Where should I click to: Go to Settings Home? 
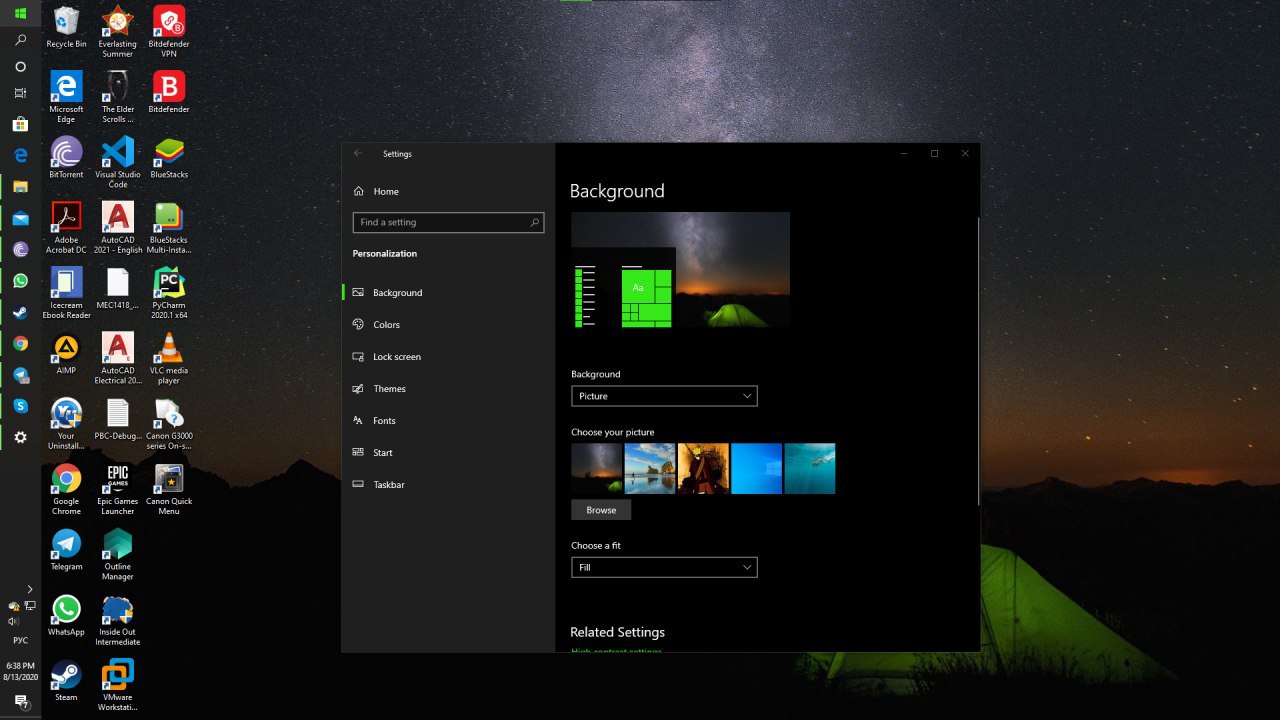[386, 191]
